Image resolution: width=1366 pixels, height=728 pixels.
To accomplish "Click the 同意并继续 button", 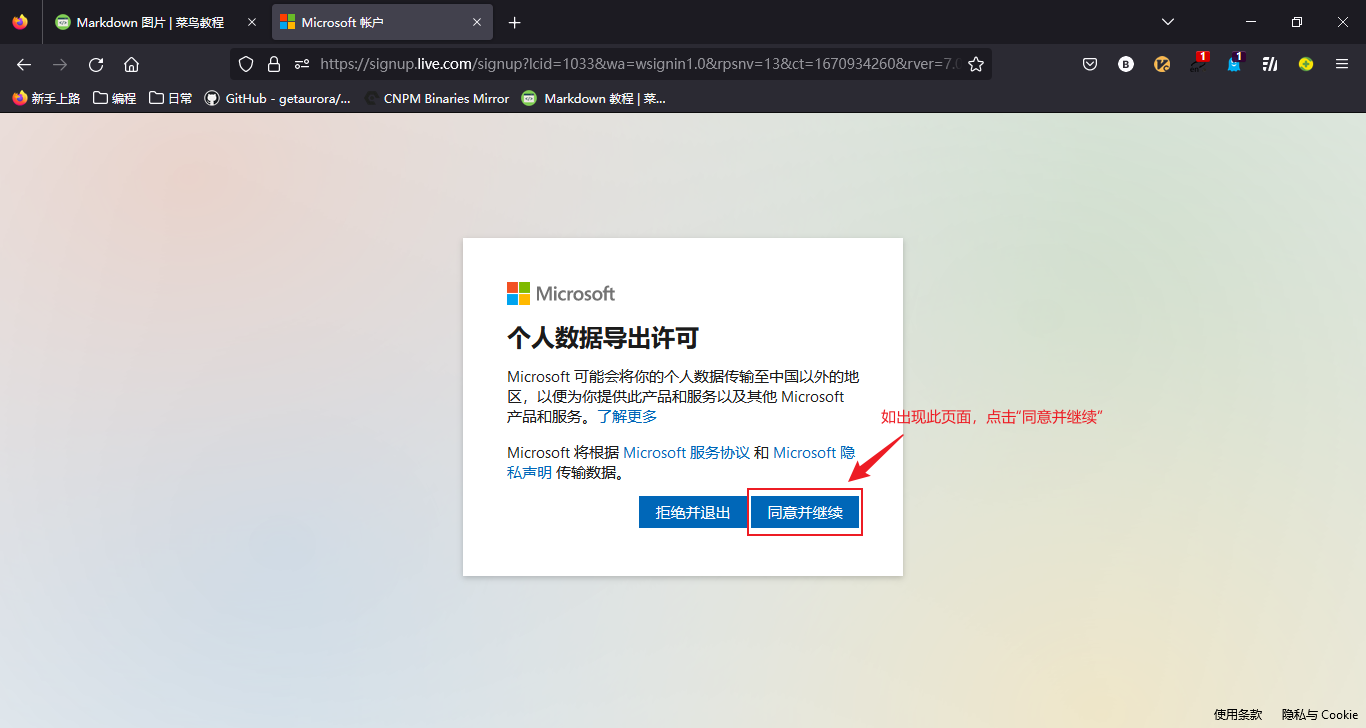I will [805, 512].
